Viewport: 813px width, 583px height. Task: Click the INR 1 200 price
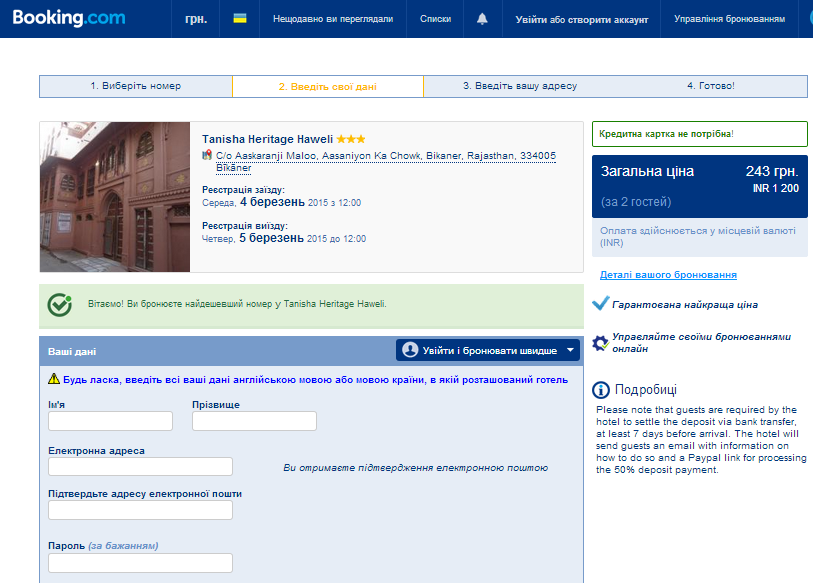click(x=776, y=188)
